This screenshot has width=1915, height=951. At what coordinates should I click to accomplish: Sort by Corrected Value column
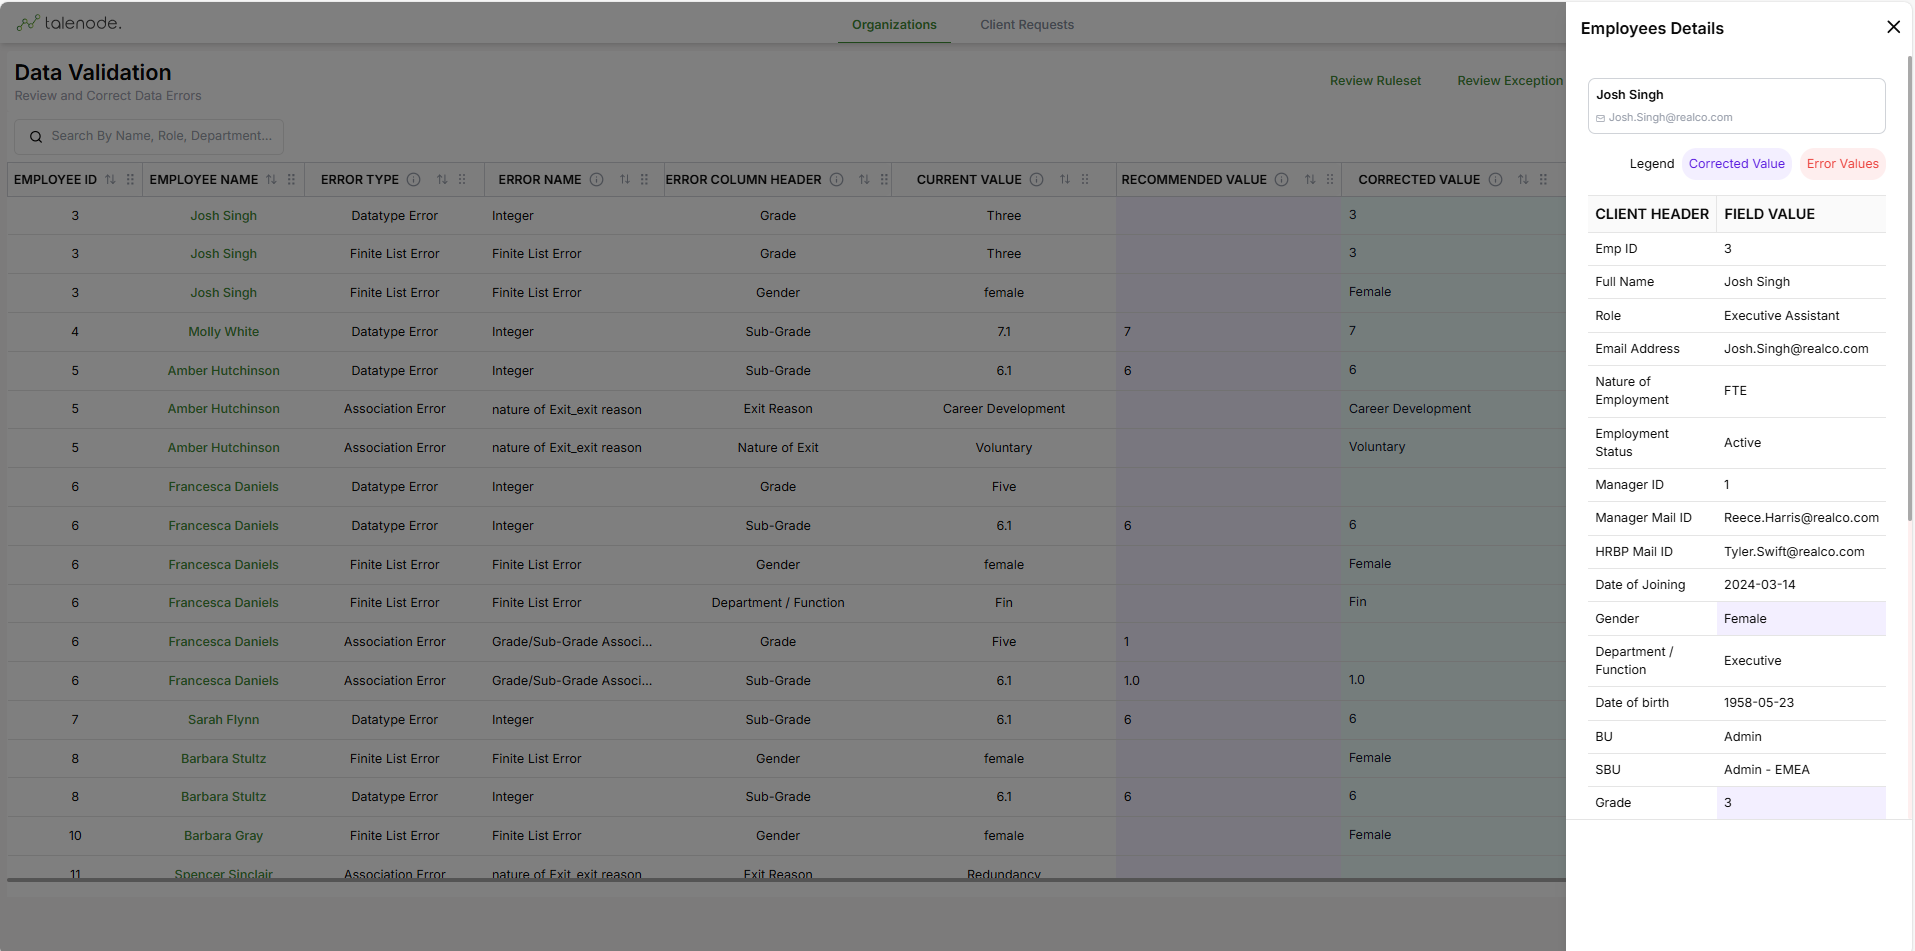tap(1523, 179)
